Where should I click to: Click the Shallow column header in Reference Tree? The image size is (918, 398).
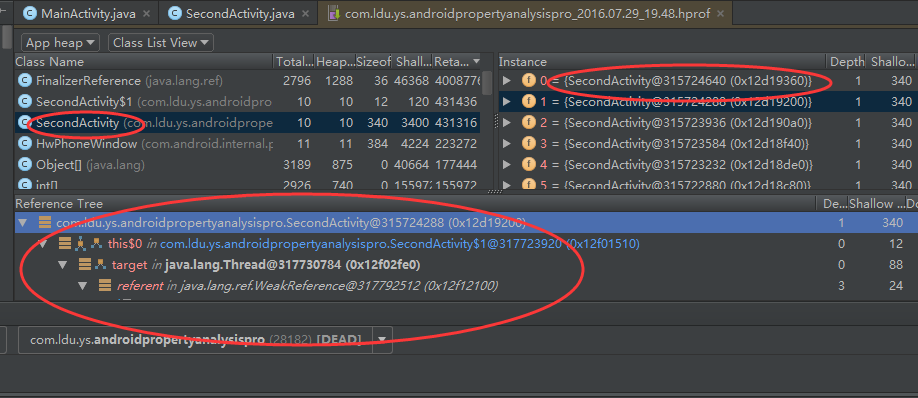point(876,204)
